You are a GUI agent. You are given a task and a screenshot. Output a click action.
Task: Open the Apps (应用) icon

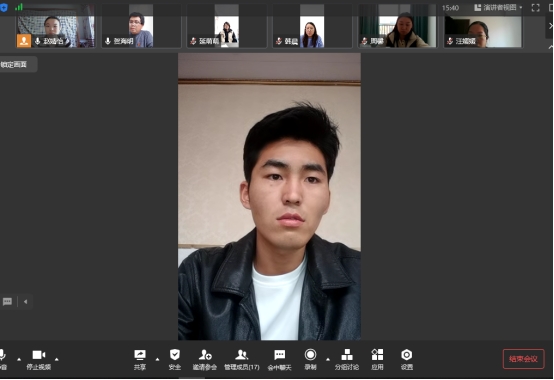pos(377,355)
